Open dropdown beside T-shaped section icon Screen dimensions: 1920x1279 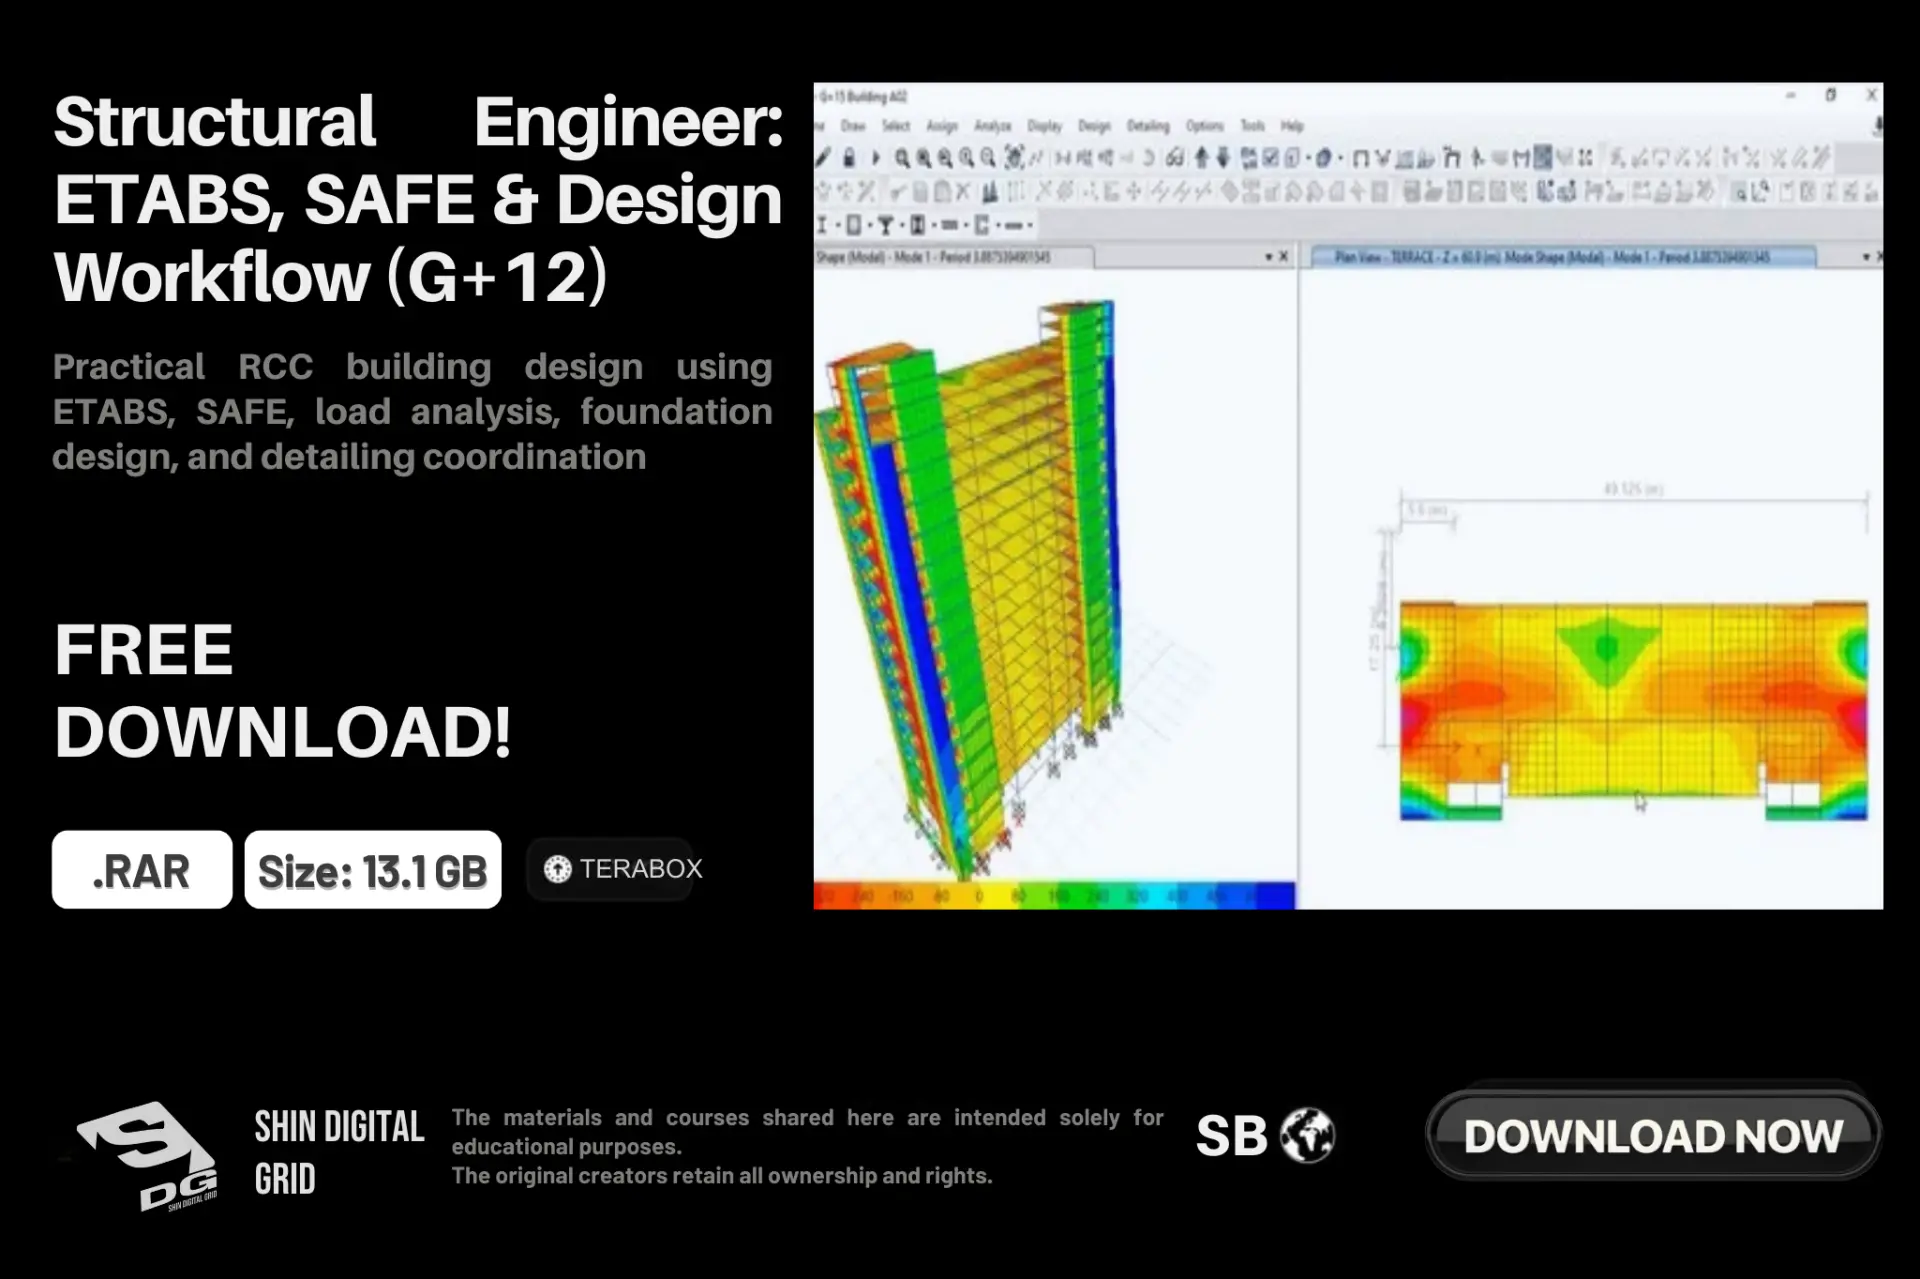coord(902,224)
